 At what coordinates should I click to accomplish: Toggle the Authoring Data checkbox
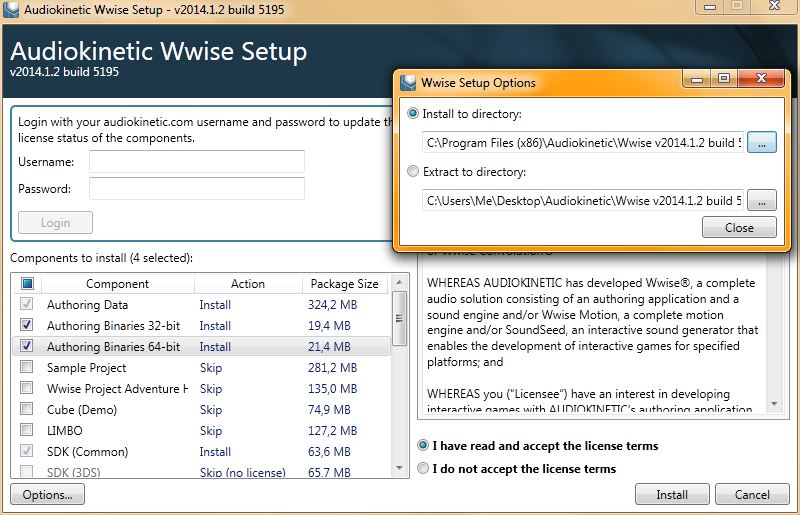click(x=27, y=304)
